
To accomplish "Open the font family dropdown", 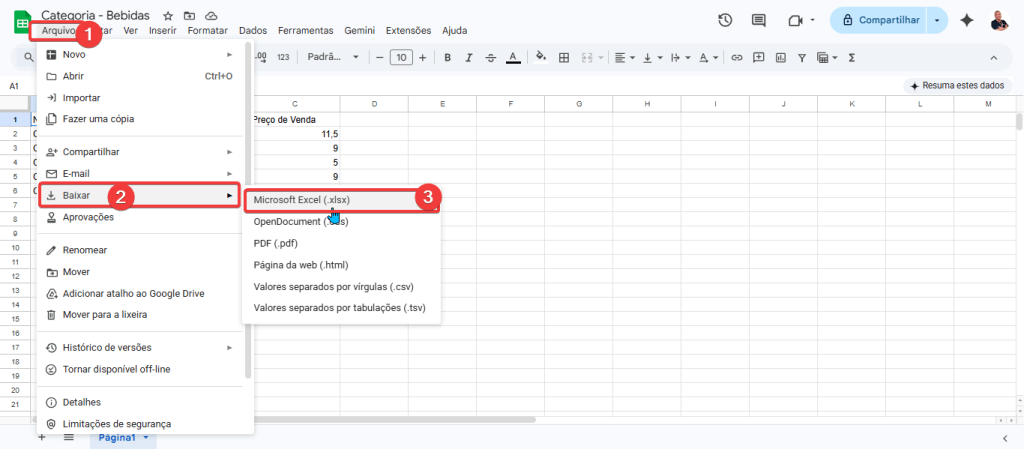I will tap(333, 57).
